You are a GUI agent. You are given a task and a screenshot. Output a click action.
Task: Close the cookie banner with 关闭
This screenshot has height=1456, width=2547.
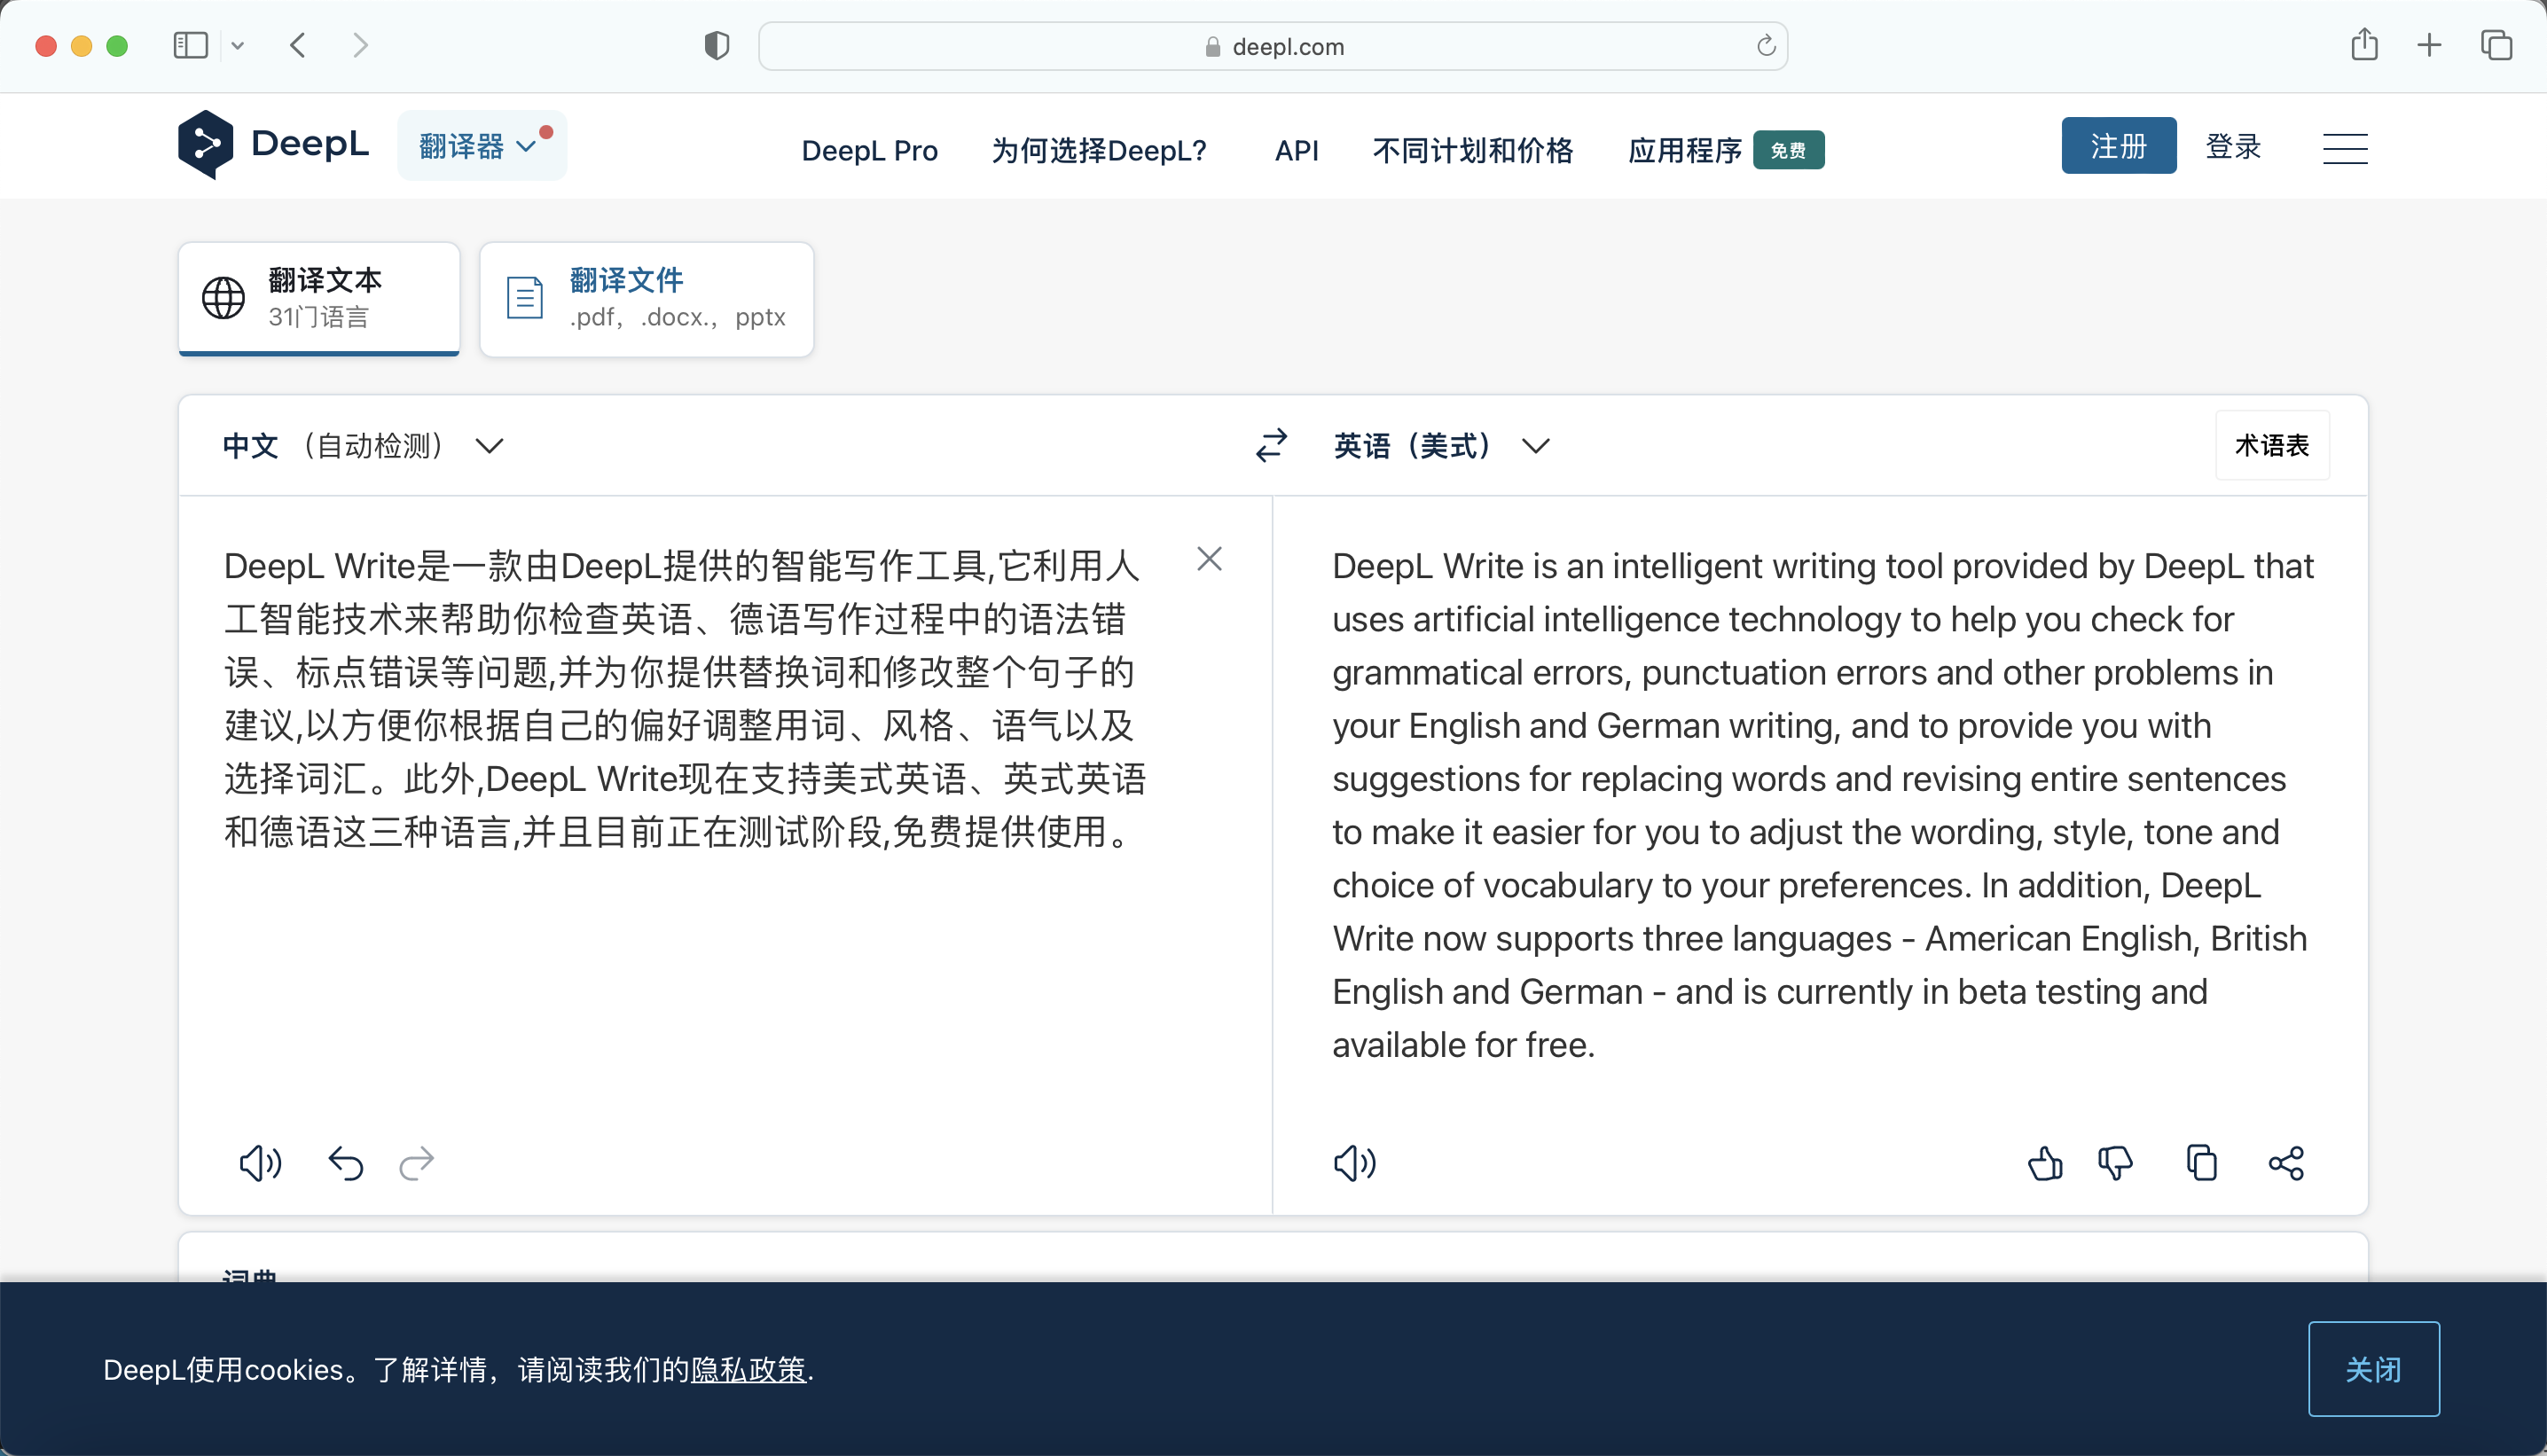(2372, 1368)
